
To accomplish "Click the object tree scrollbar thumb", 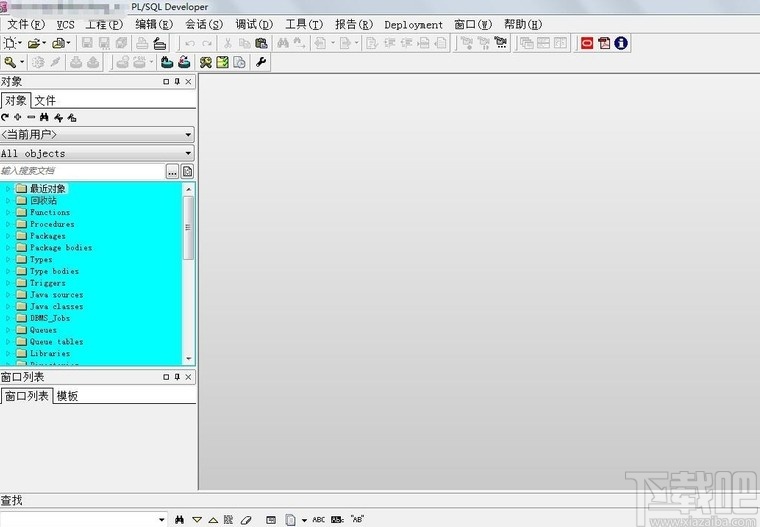I will (x=188, y=227).
